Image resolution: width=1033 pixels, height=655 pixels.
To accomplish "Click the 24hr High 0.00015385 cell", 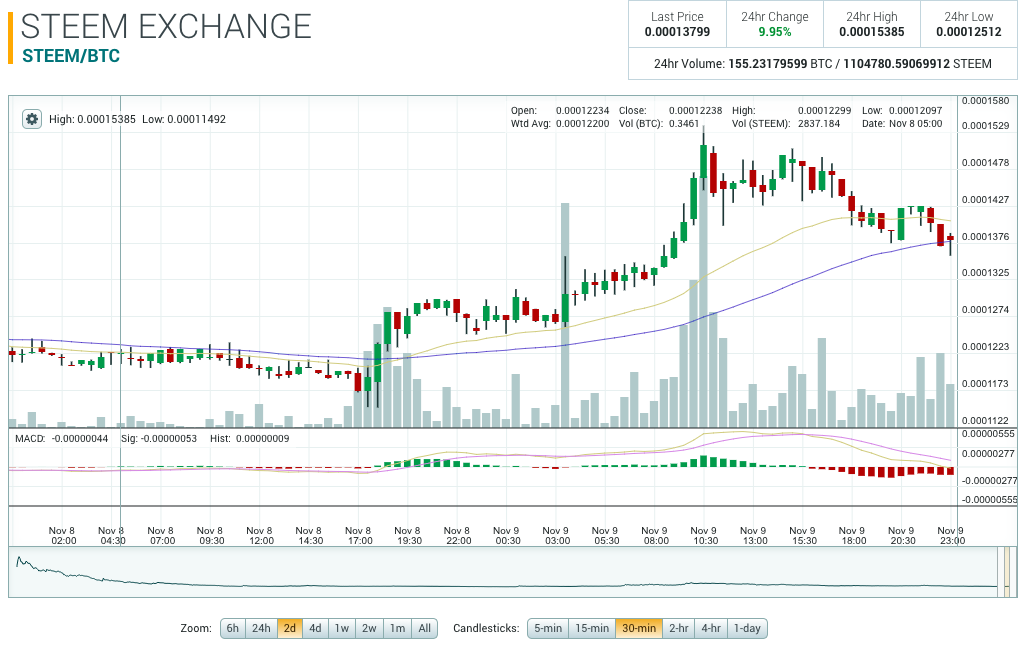I will pyautogui.click(x=872, y=24).
